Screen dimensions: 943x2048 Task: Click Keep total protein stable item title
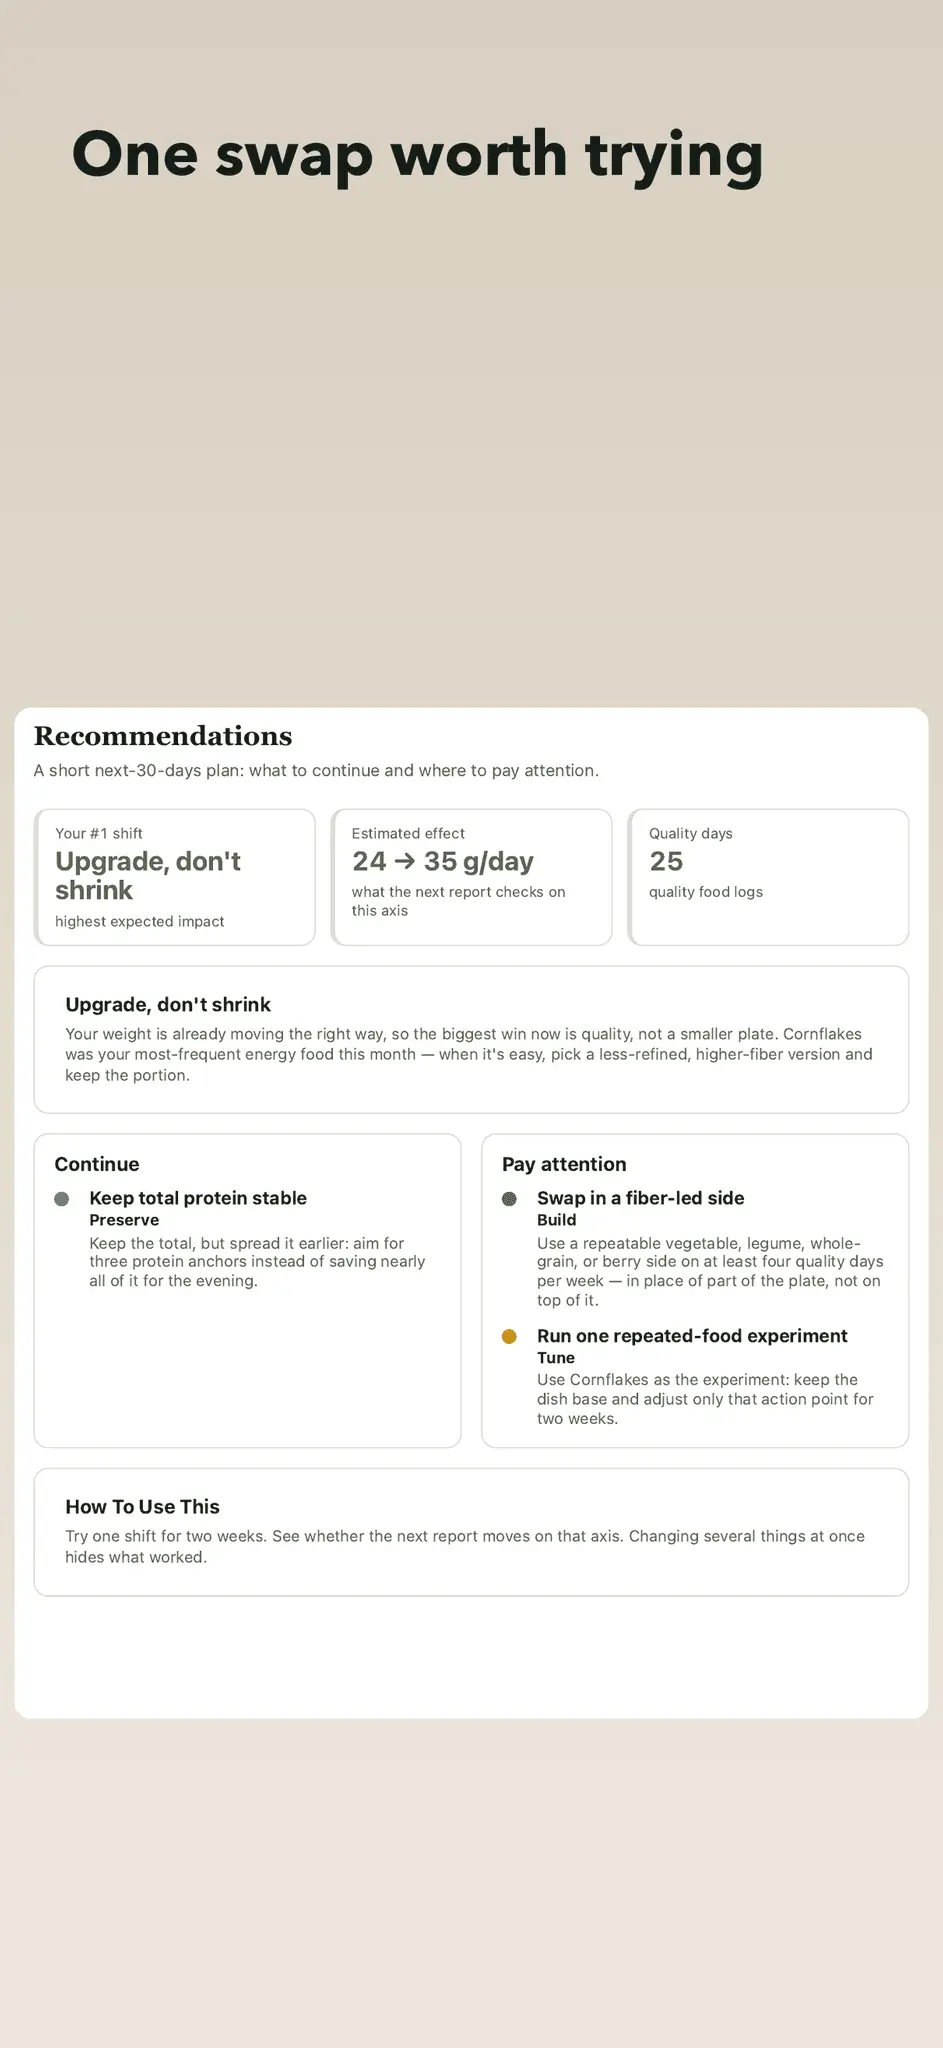[198, 1198]
